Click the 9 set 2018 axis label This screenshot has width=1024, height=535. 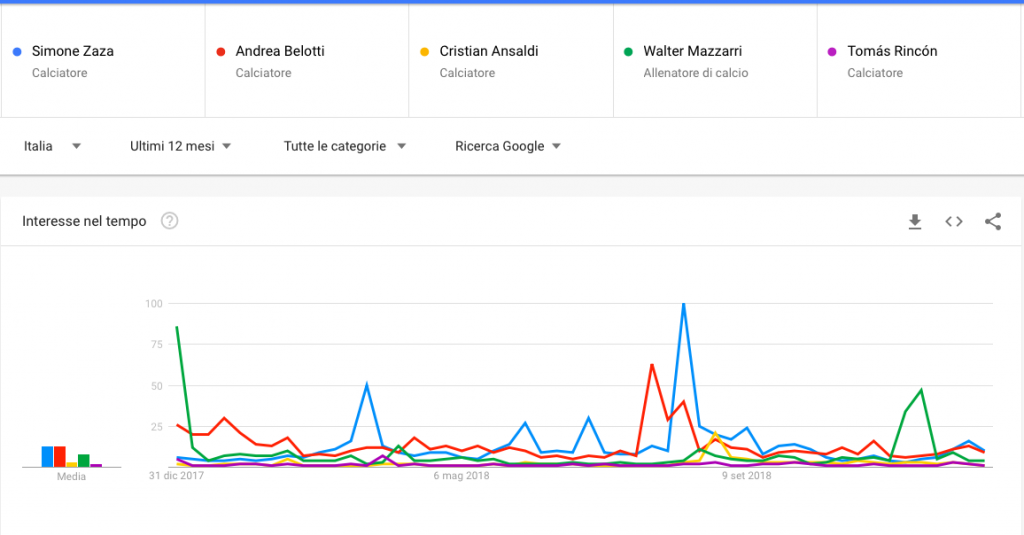[747, 476]
